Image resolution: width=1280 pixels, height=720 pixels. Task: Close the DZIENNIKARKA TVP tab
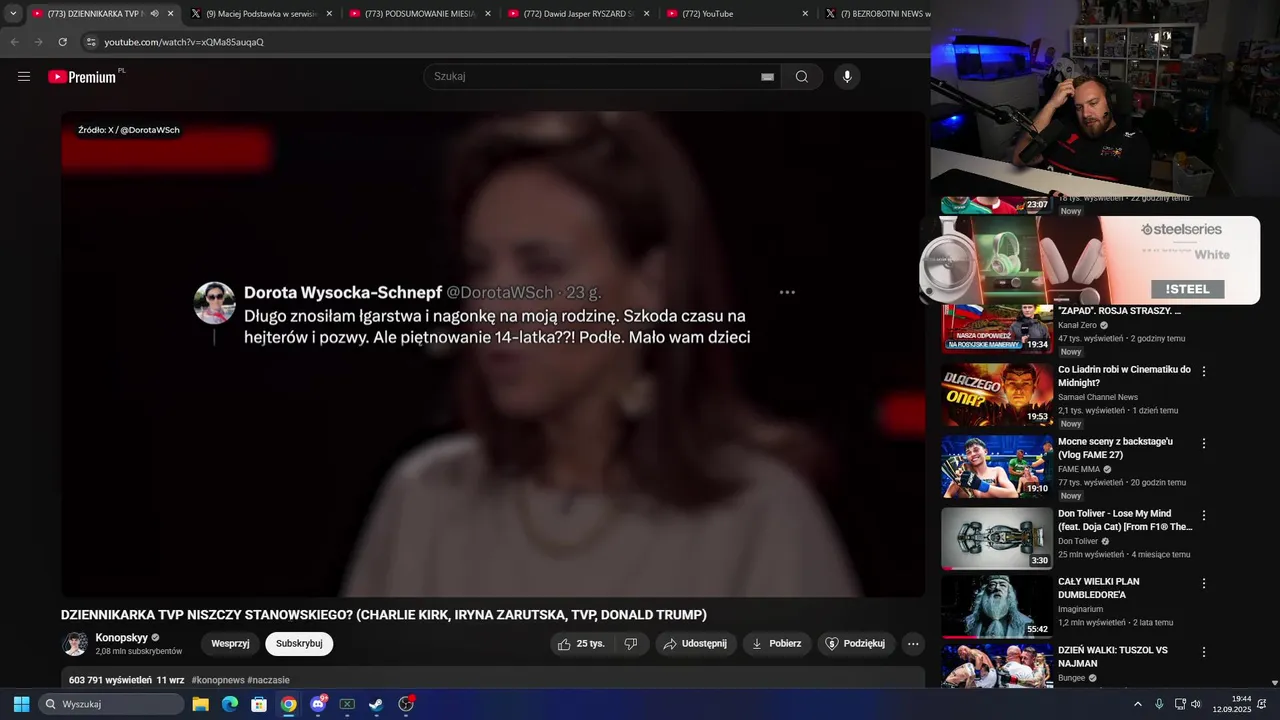click(x=171, y=14)
